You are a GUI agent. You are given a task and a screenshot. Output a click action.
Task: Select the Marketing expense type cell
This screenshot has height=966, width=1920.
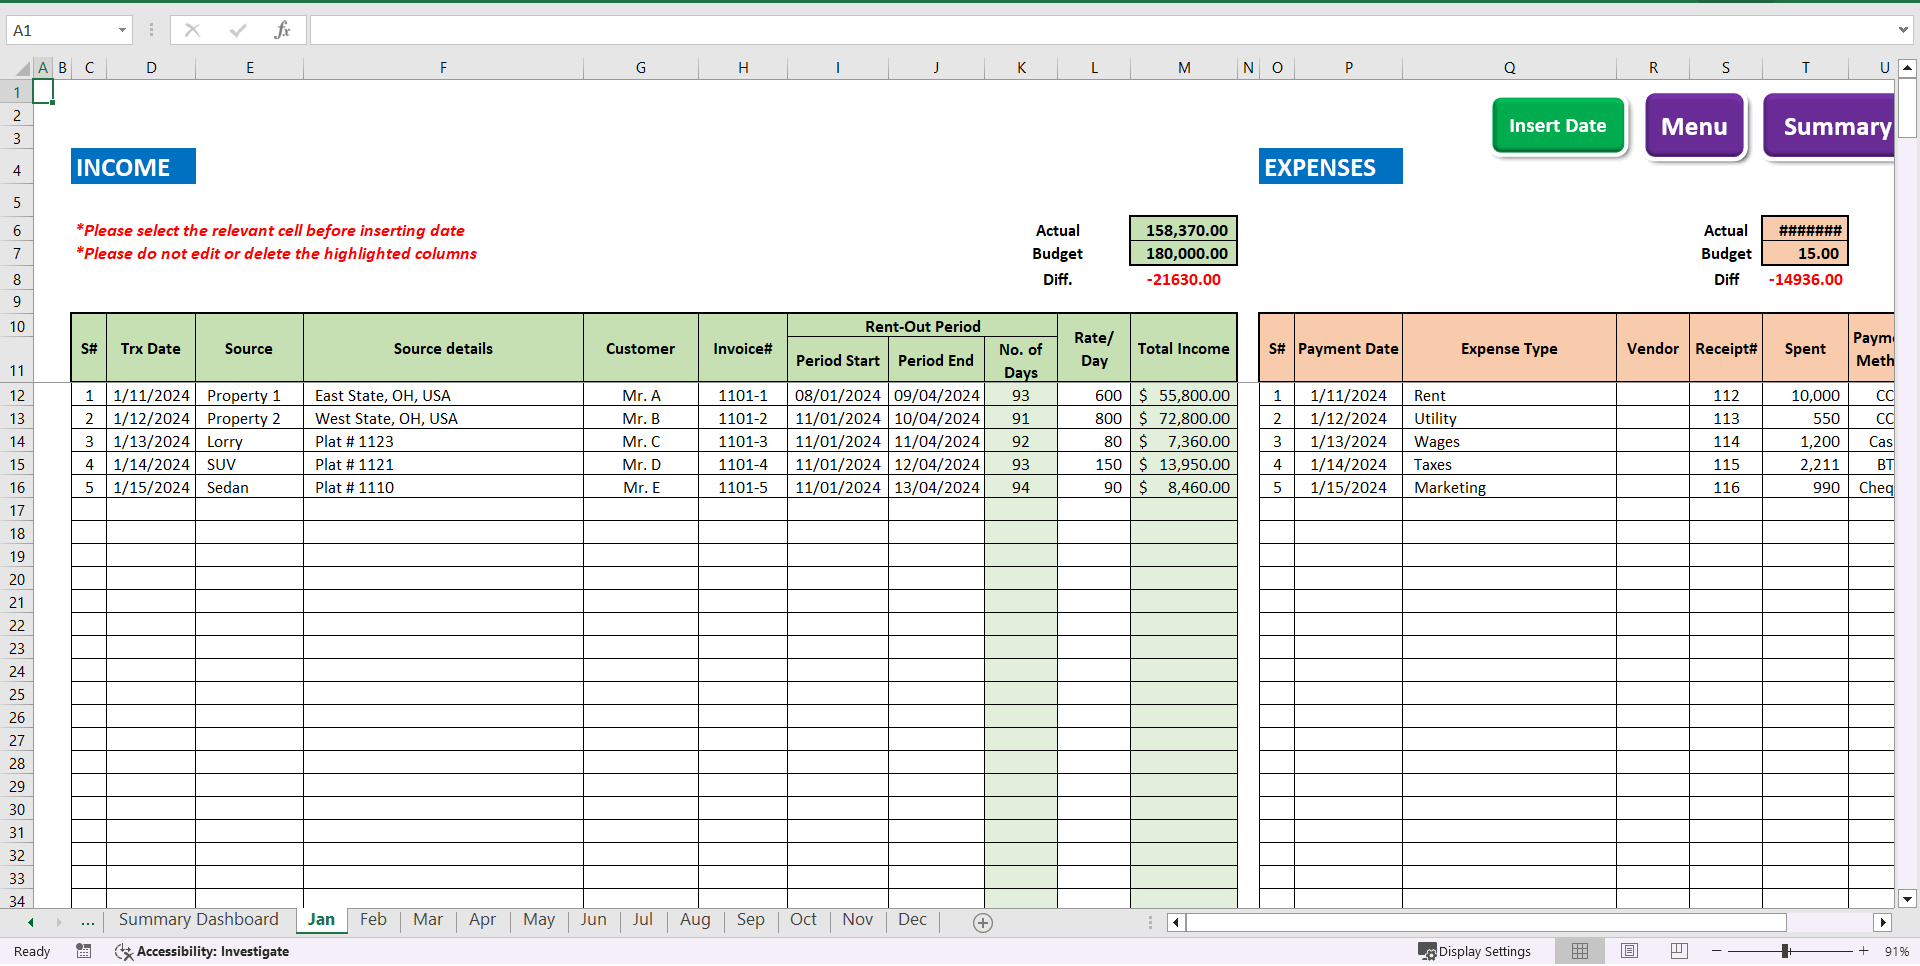(1509, 487)
